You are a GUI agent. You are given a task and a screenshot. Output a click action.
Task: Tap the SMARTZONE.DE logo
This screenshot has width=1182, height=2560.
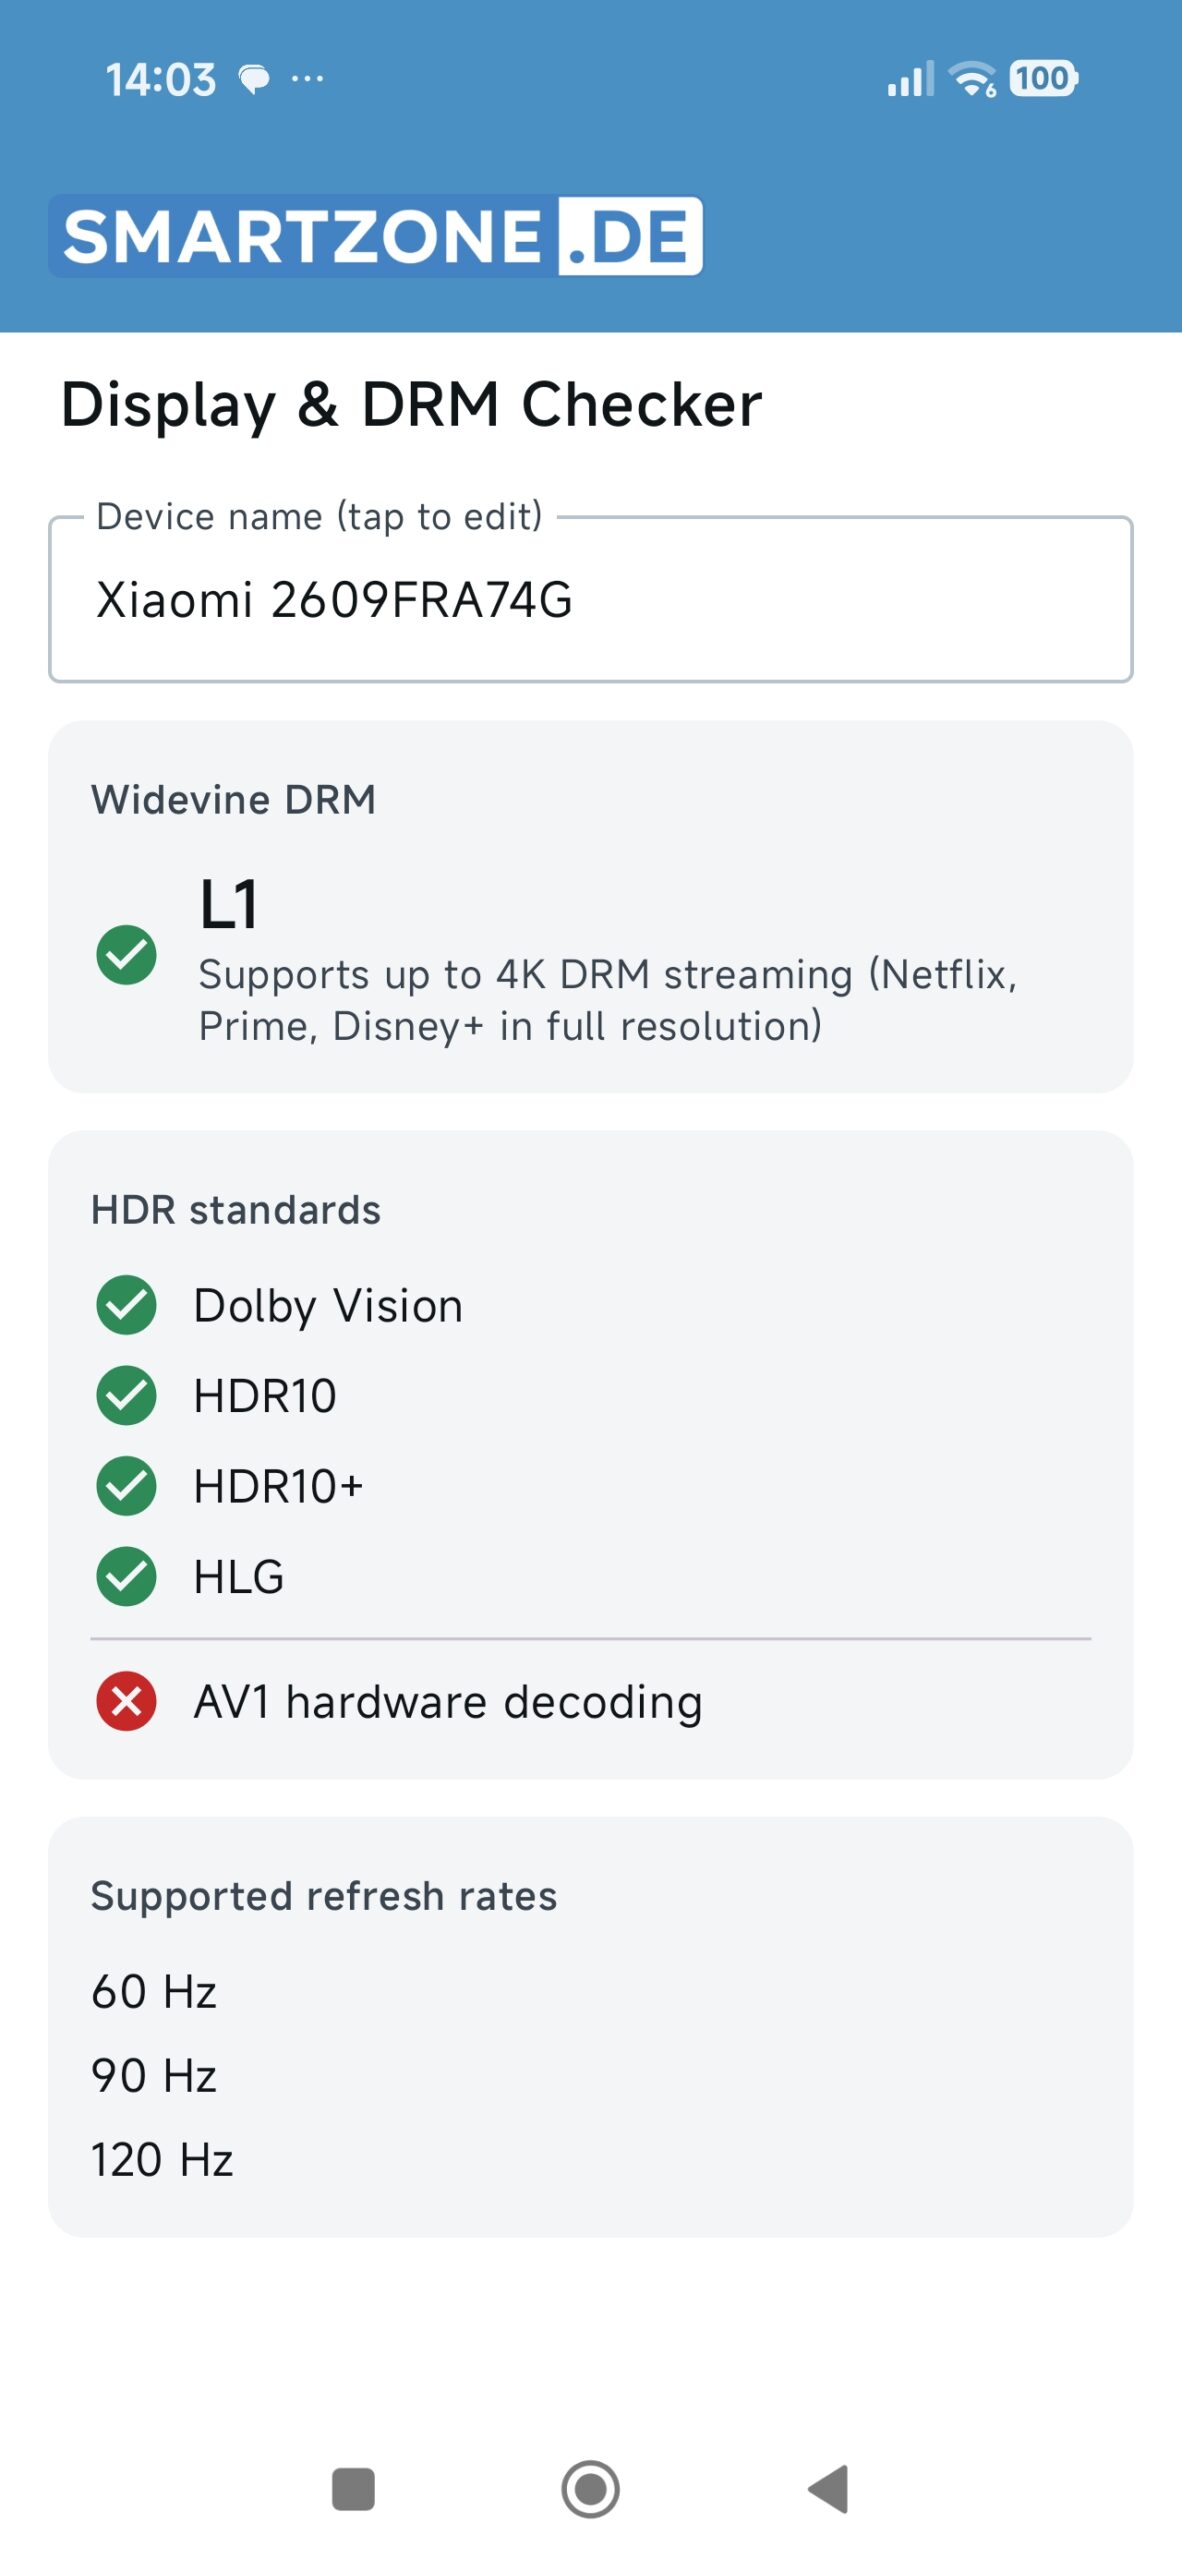point(376,236)
